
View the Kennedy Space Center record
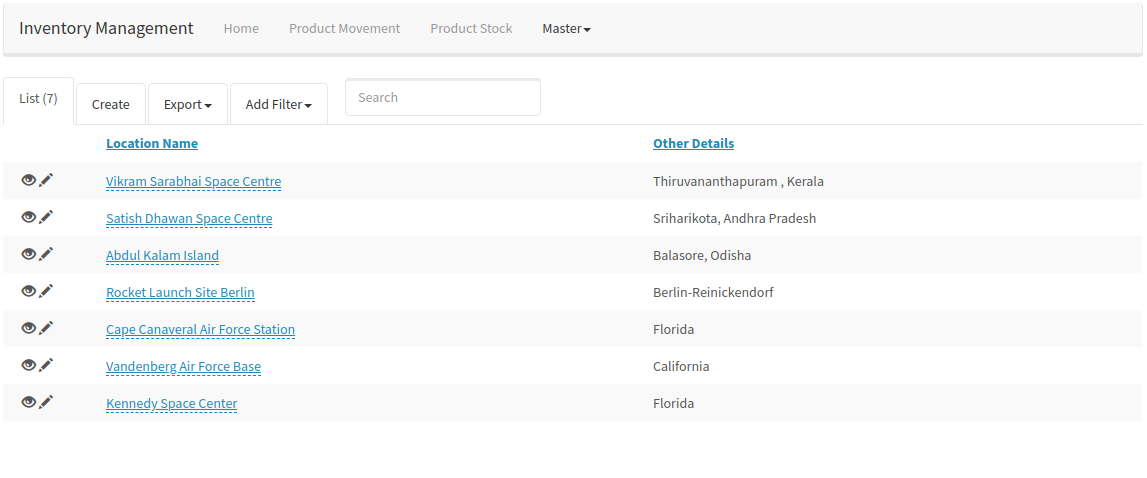click(x=29, y=402)
